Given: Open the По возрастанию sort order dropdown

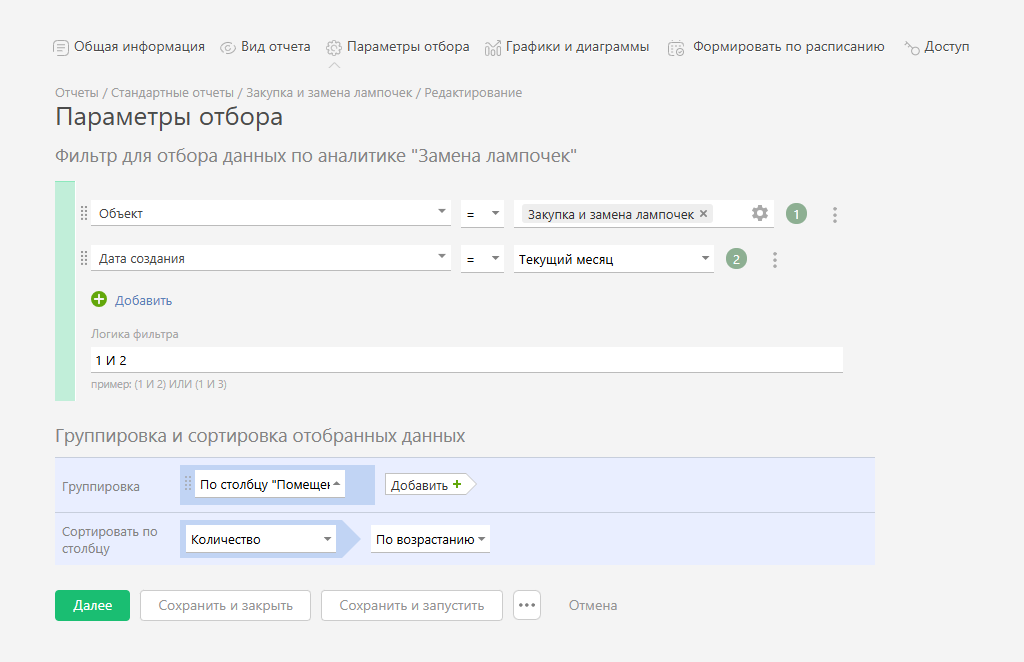Looking at the screenshot, I should (x=482, y=540).
